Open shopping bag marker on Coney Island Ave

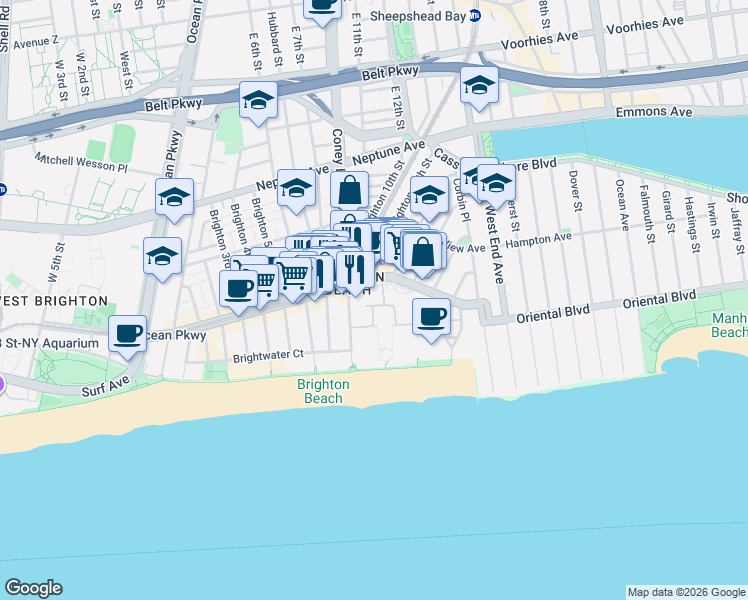(x=350, y=190)
